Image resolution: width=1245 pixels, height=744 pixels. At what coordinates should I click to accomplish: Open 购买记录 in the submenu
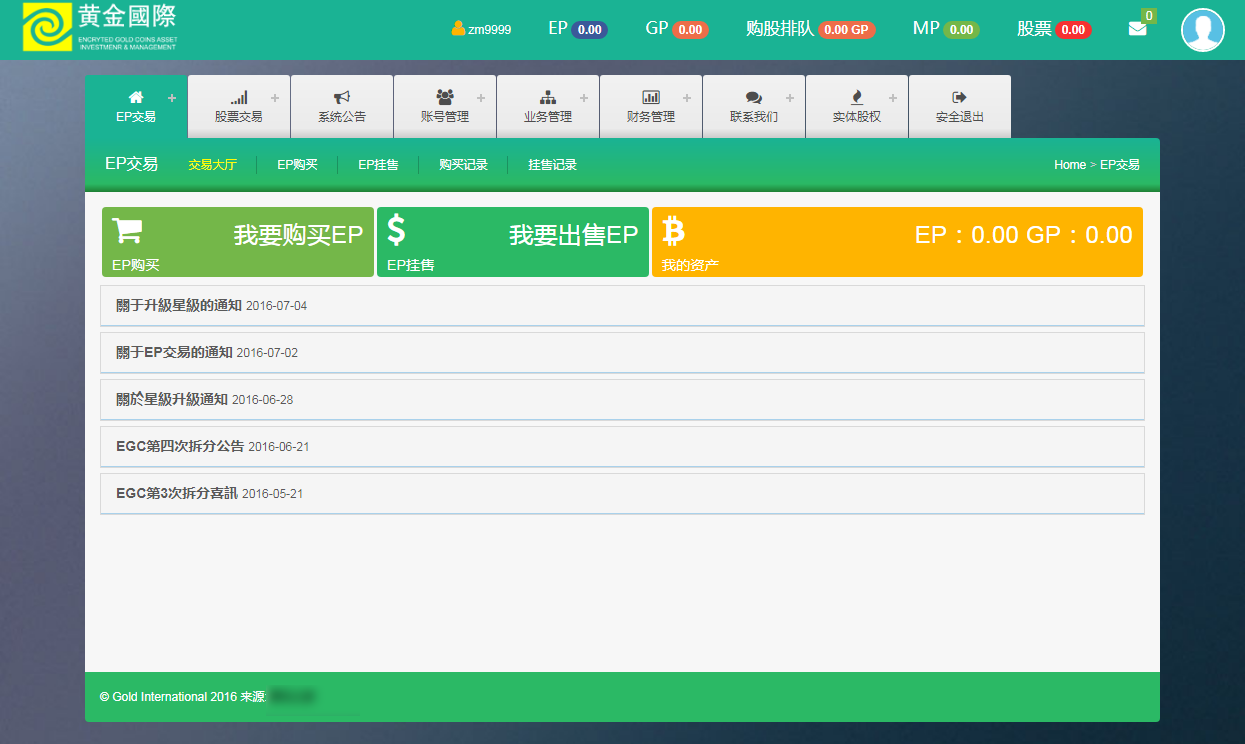[x=463, y=165]
